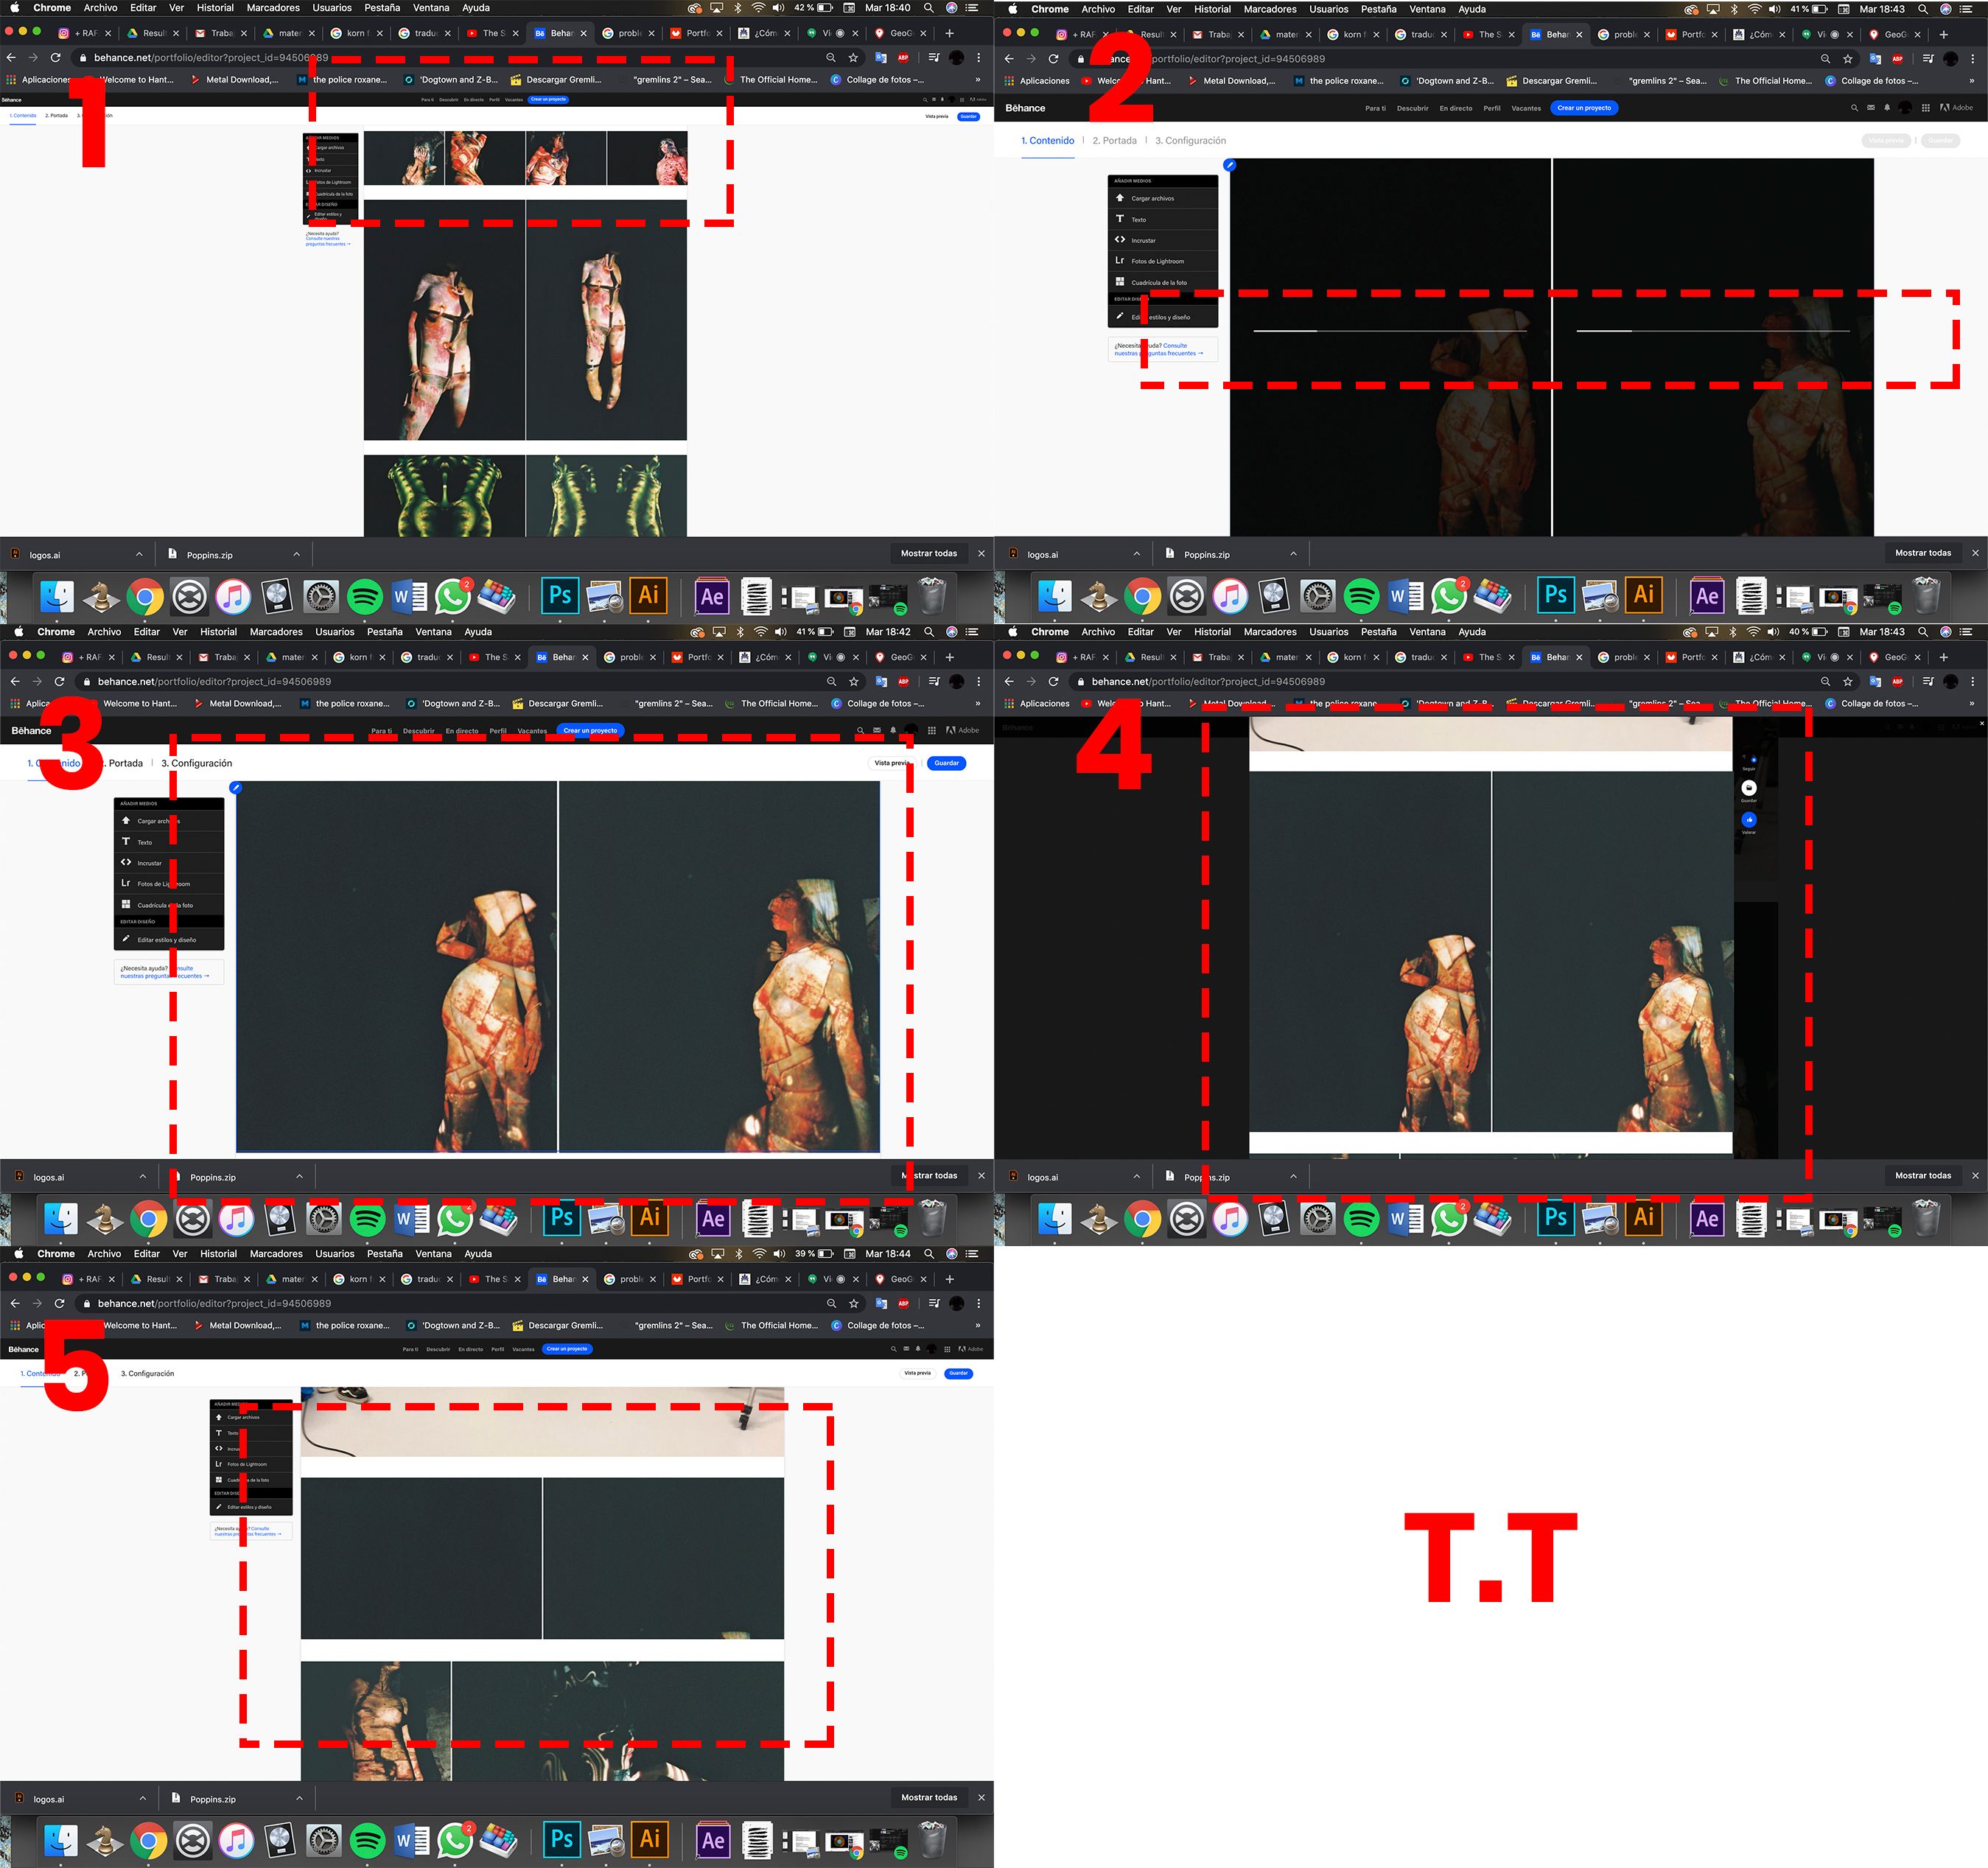Open bookmarks overflow chevron in screenshot 2

(x=1972, y=81)
